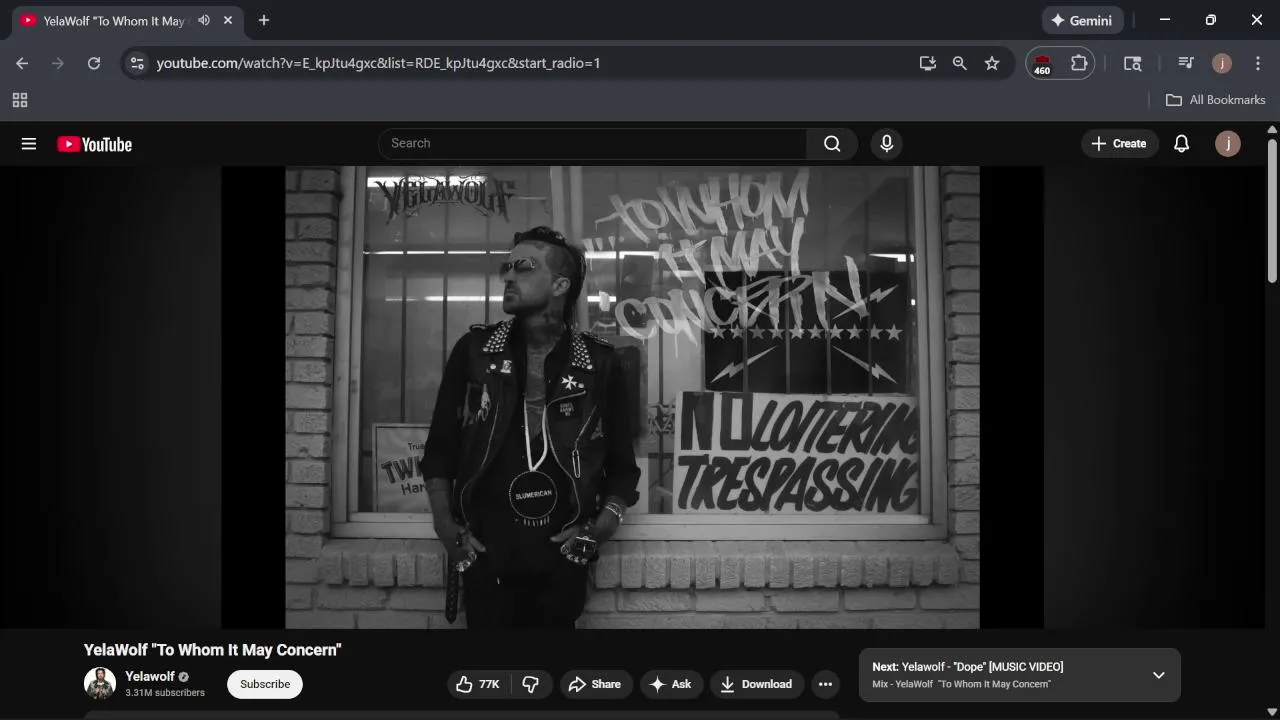Image resolution: width=1280 pixels, height=720 pixels.
Task: Go back in browser history
Action: point(22,63)
